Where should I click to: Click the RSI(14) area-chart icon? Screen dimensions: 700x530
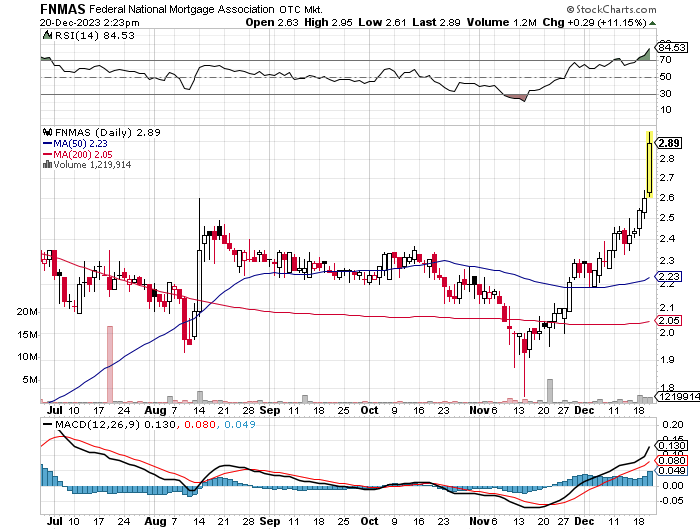(47, 35)
